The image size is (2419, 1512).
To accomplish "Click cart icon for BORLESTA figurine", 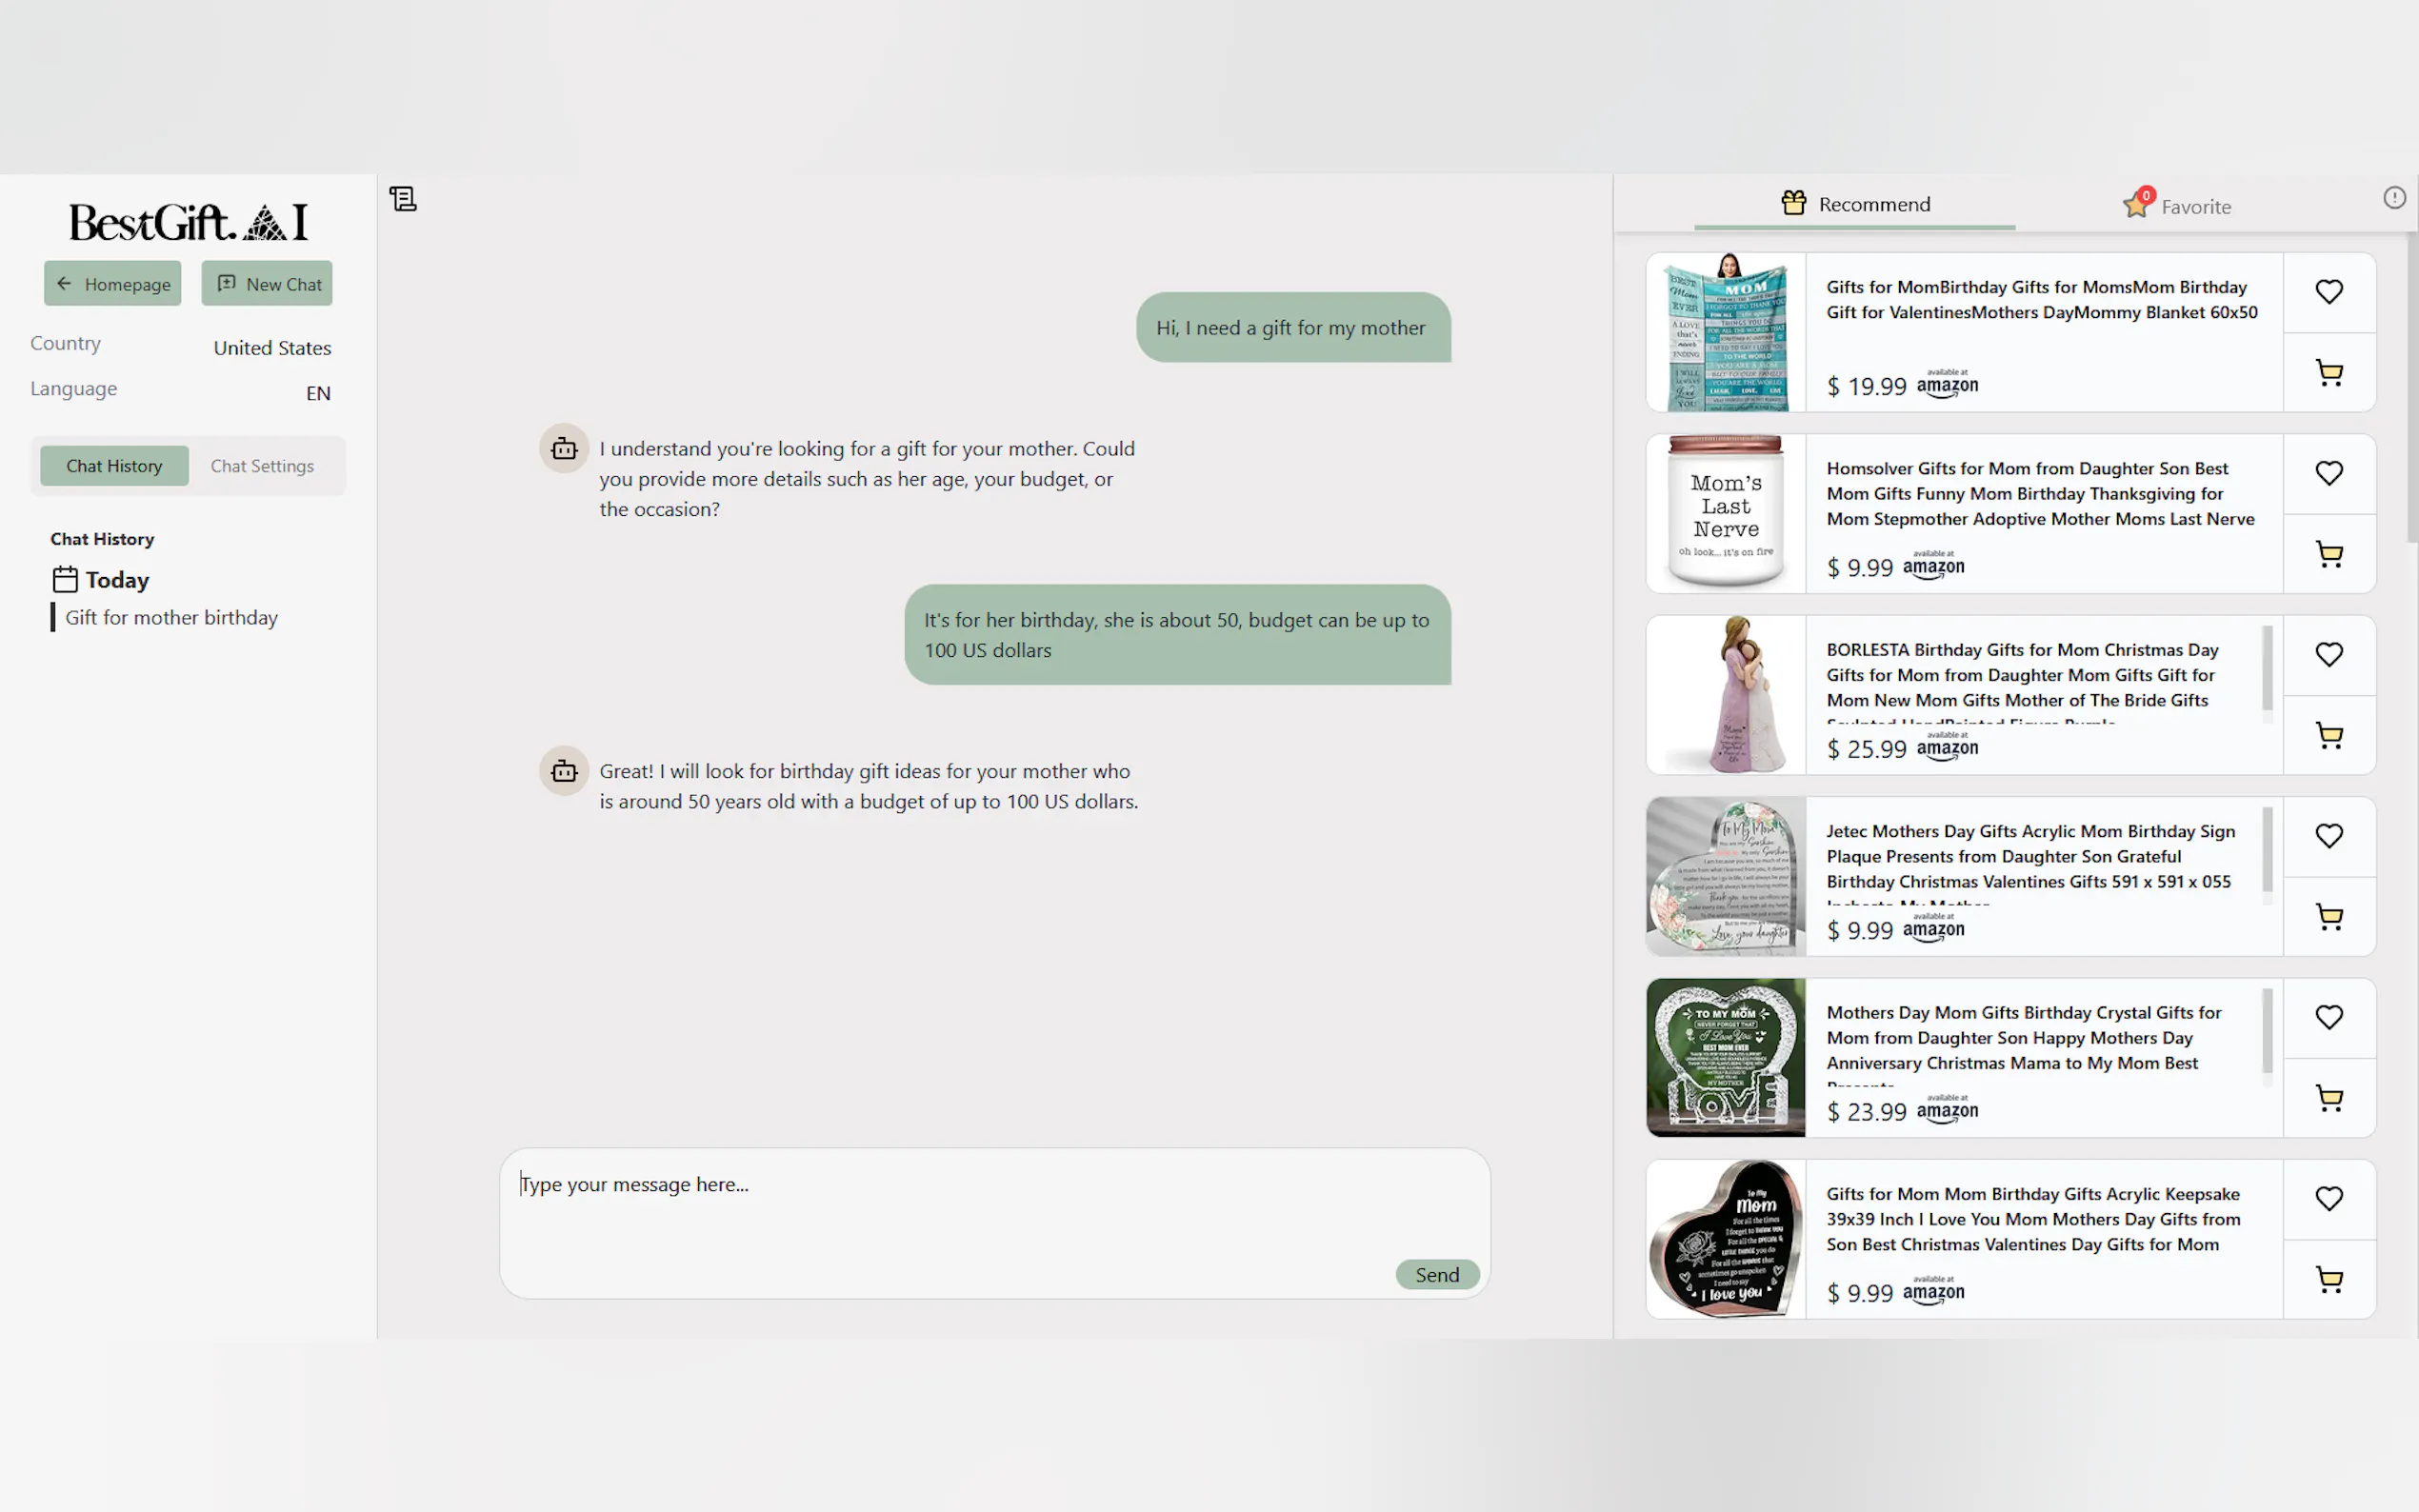I will 2329,736.
